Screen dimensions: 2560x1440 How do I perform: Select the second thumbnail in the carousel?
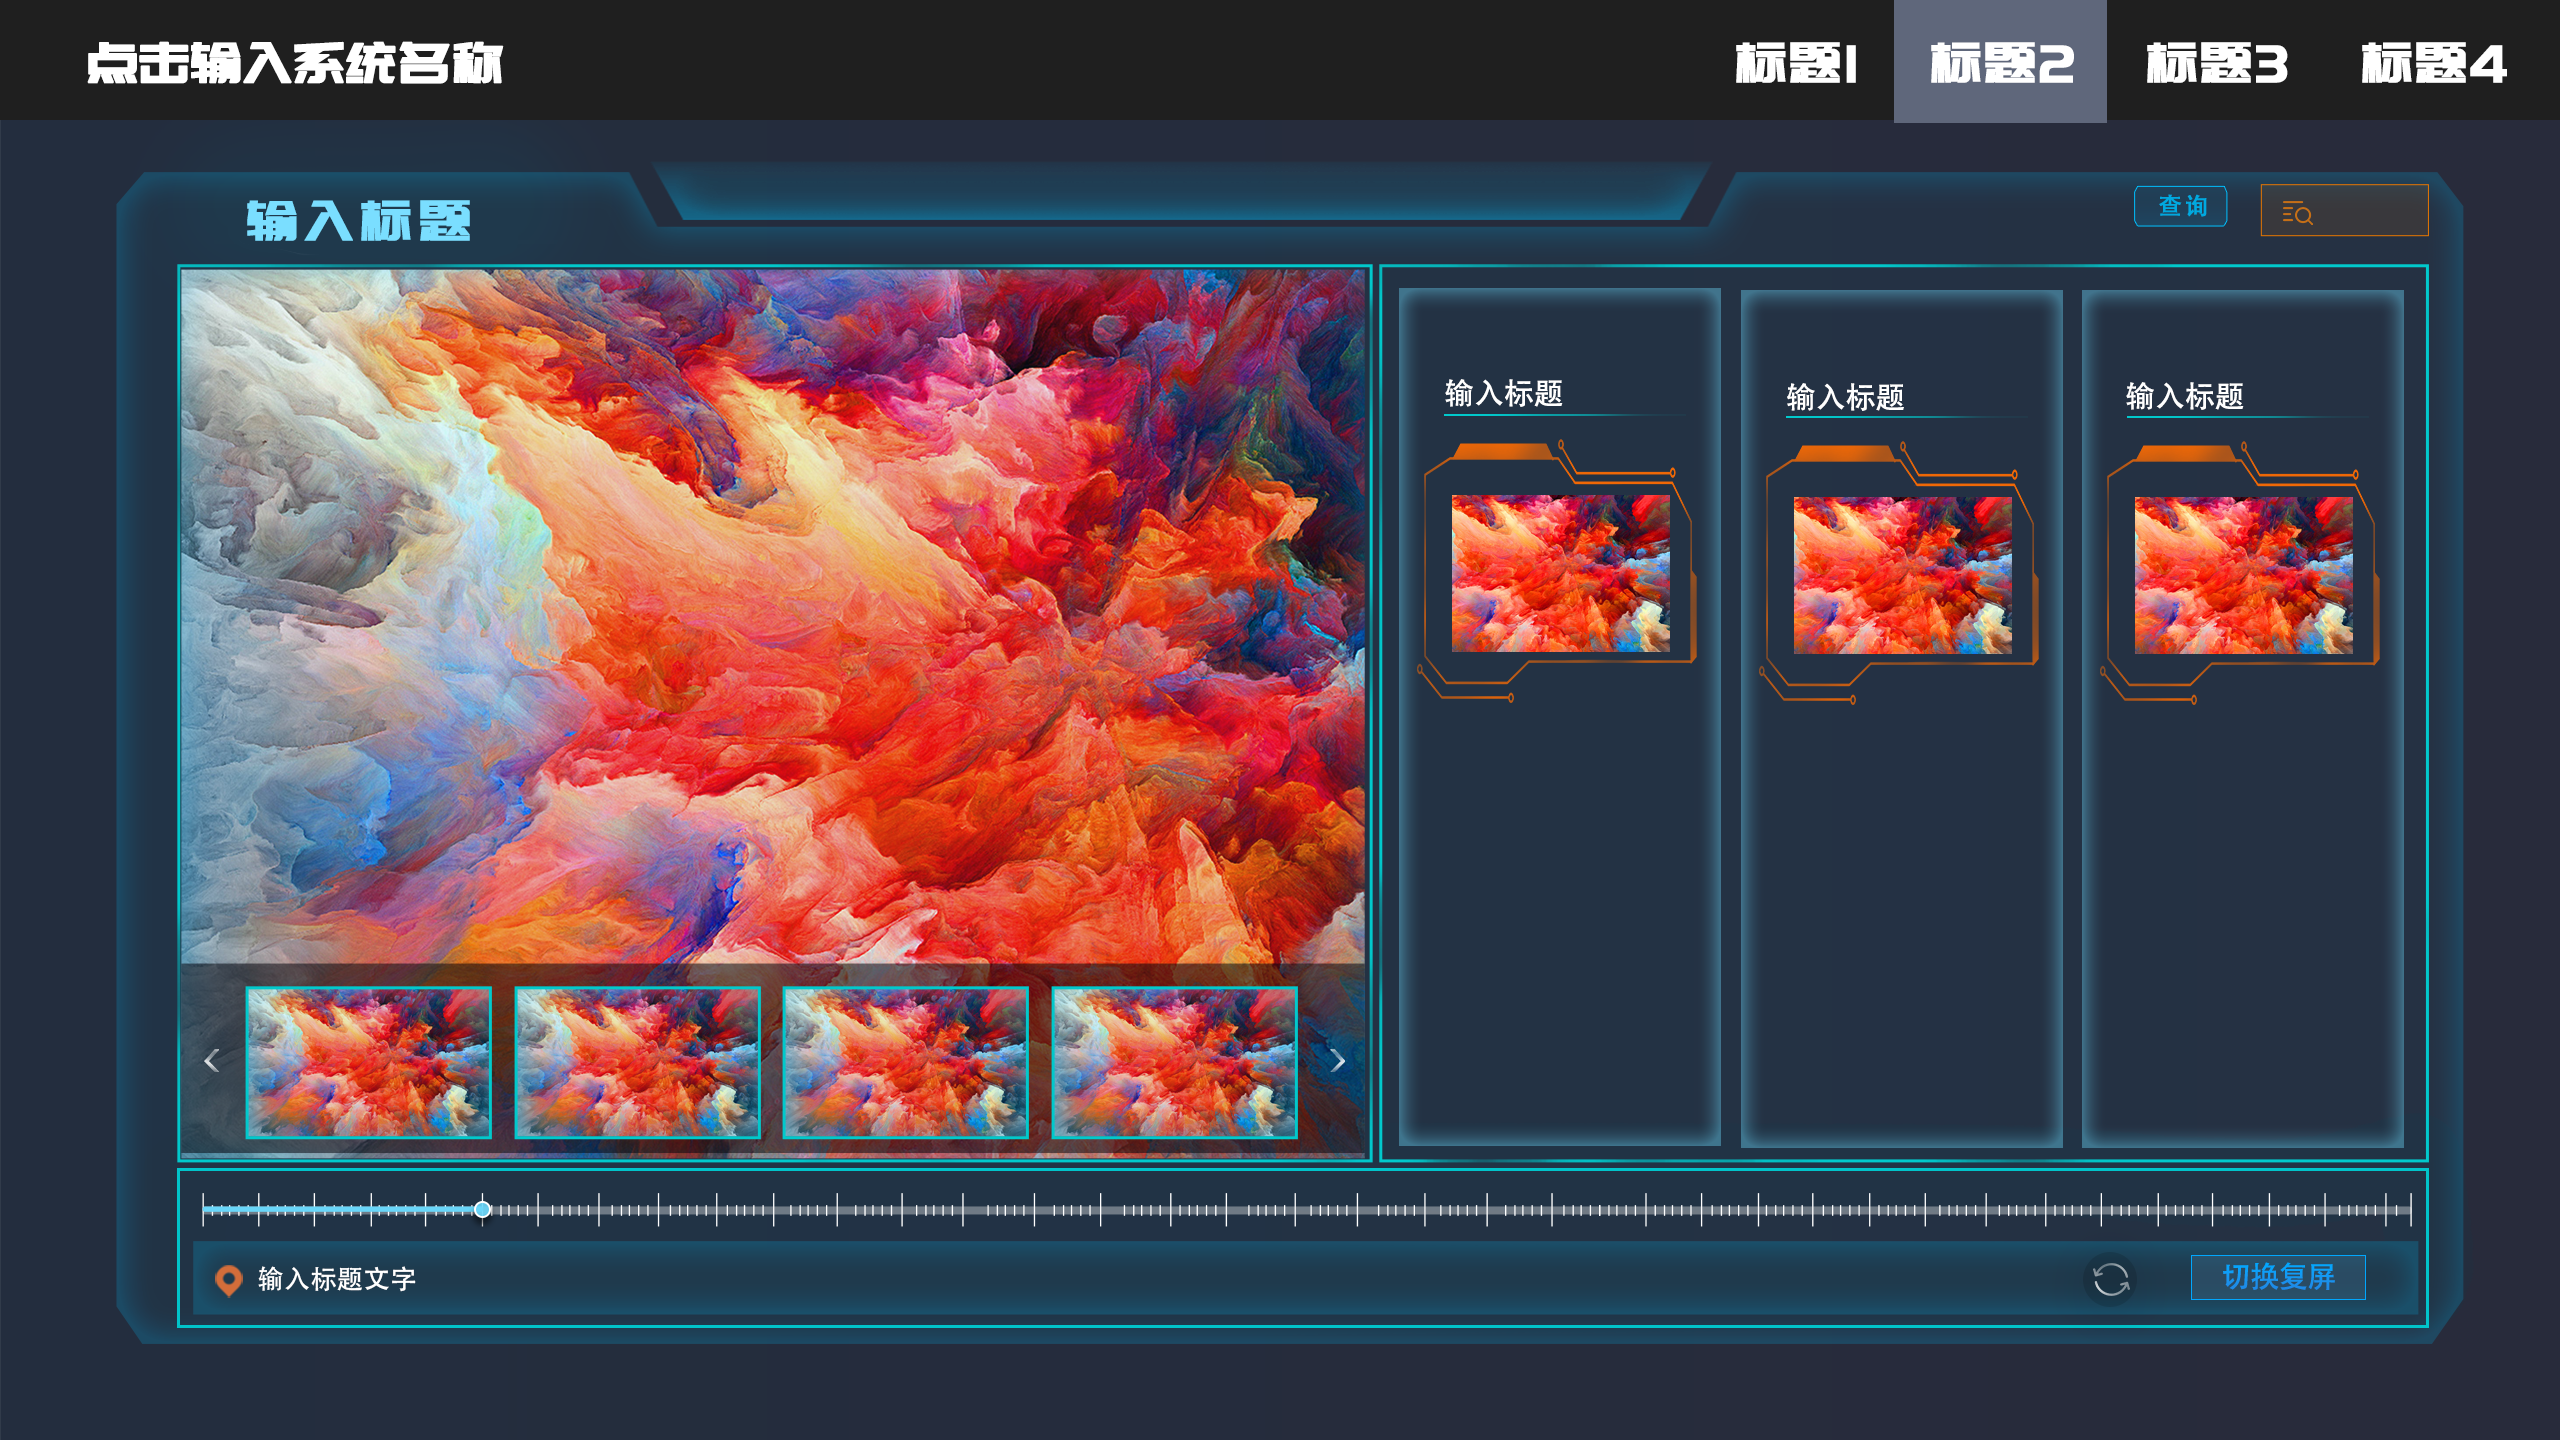[637, 1062]
